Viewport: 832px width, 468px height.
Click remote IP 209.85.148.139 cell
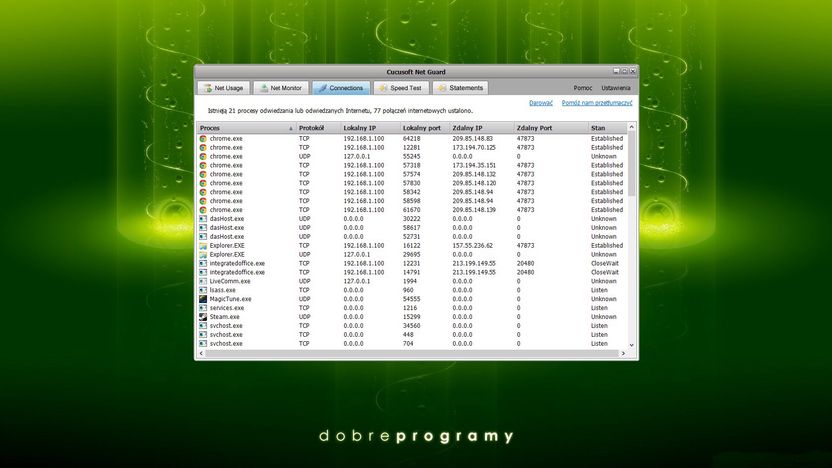[474, 210]
